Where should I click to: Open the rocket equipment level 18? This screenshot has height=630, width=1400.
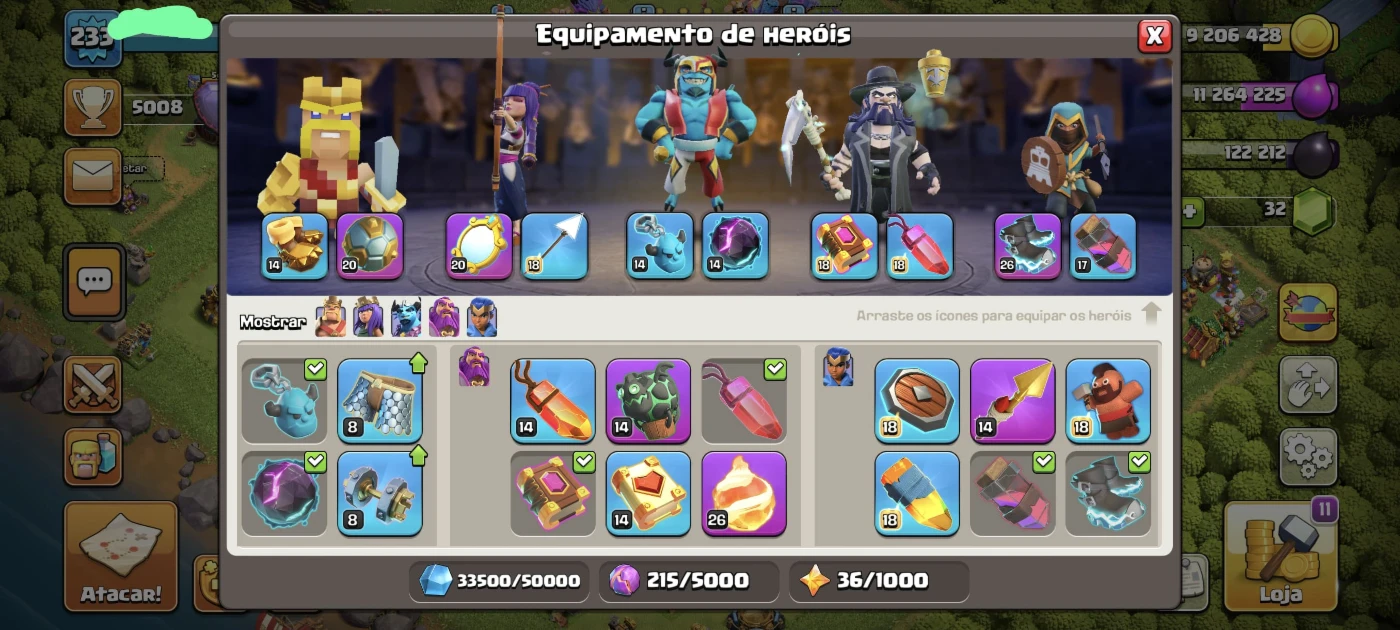click(917, 493)
